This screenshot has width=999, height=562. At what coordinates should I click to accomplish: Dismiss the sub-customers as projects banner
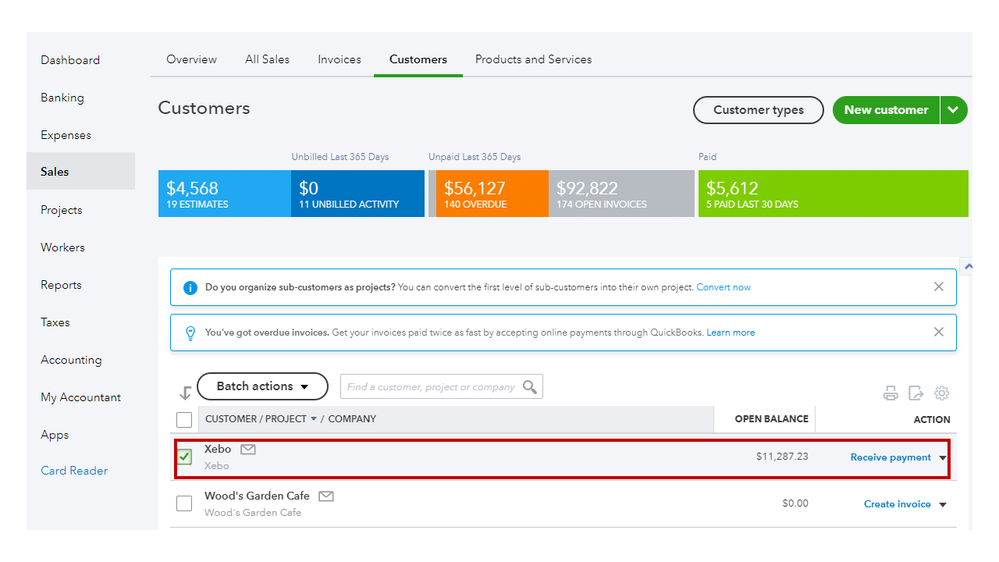938,287
